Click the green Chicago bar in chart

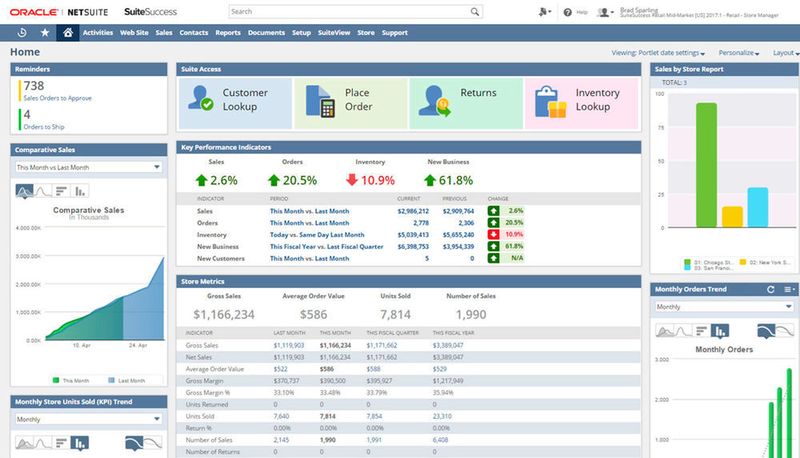coord(707,165)
